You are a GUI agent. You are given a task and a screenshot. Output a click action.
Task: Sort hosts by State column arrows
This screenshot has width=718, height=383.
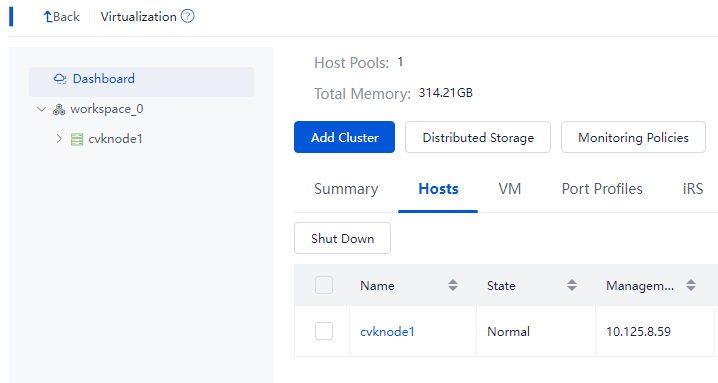click(x=572, y=285)
